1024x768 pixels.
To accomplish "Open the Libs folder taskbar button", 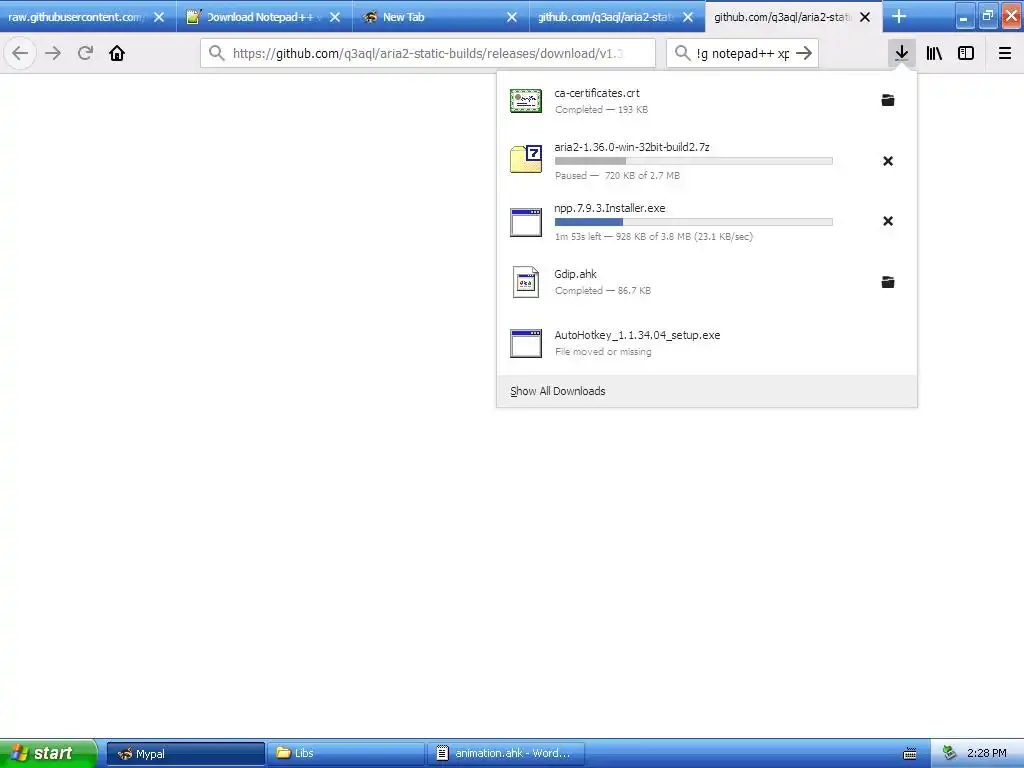I will click(x=345, y=754).
